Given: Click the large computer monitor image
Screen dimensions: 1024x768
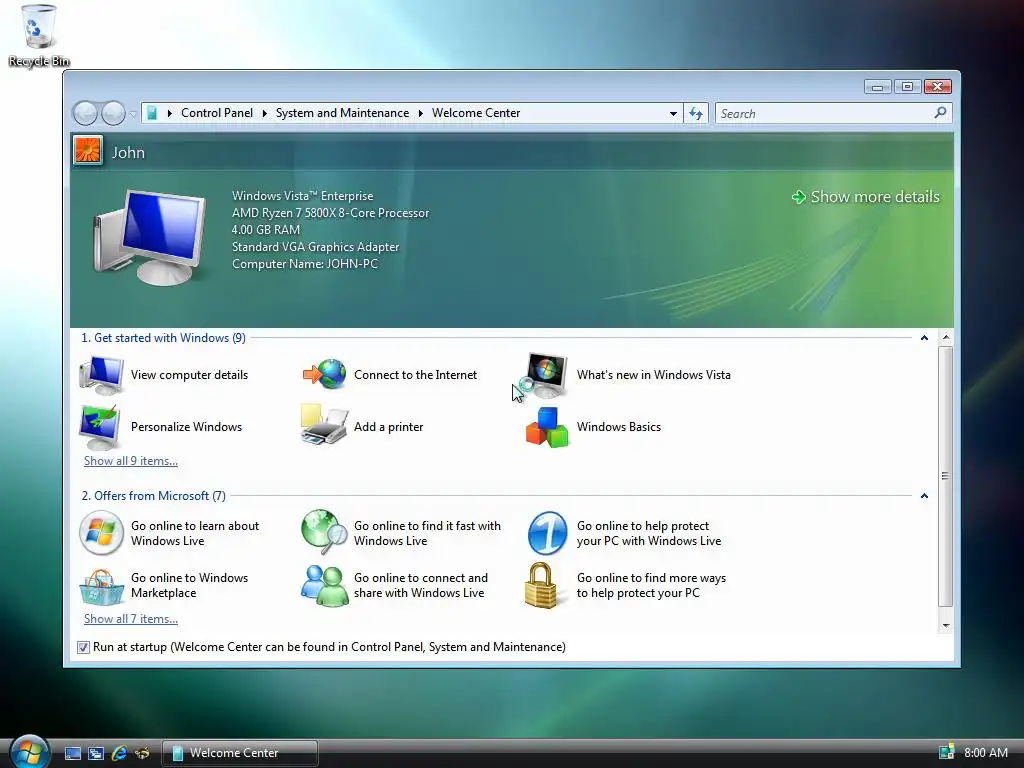Looking at the screenshot, I should tap(150, 237).
